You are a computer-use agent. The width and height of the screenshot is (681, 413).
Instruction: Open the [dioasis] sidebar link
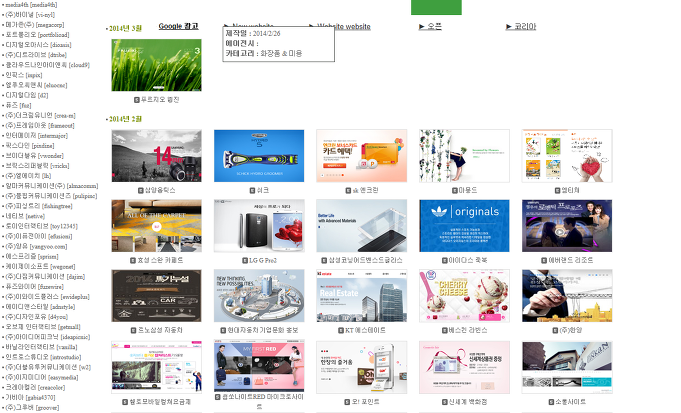(38, 45)
